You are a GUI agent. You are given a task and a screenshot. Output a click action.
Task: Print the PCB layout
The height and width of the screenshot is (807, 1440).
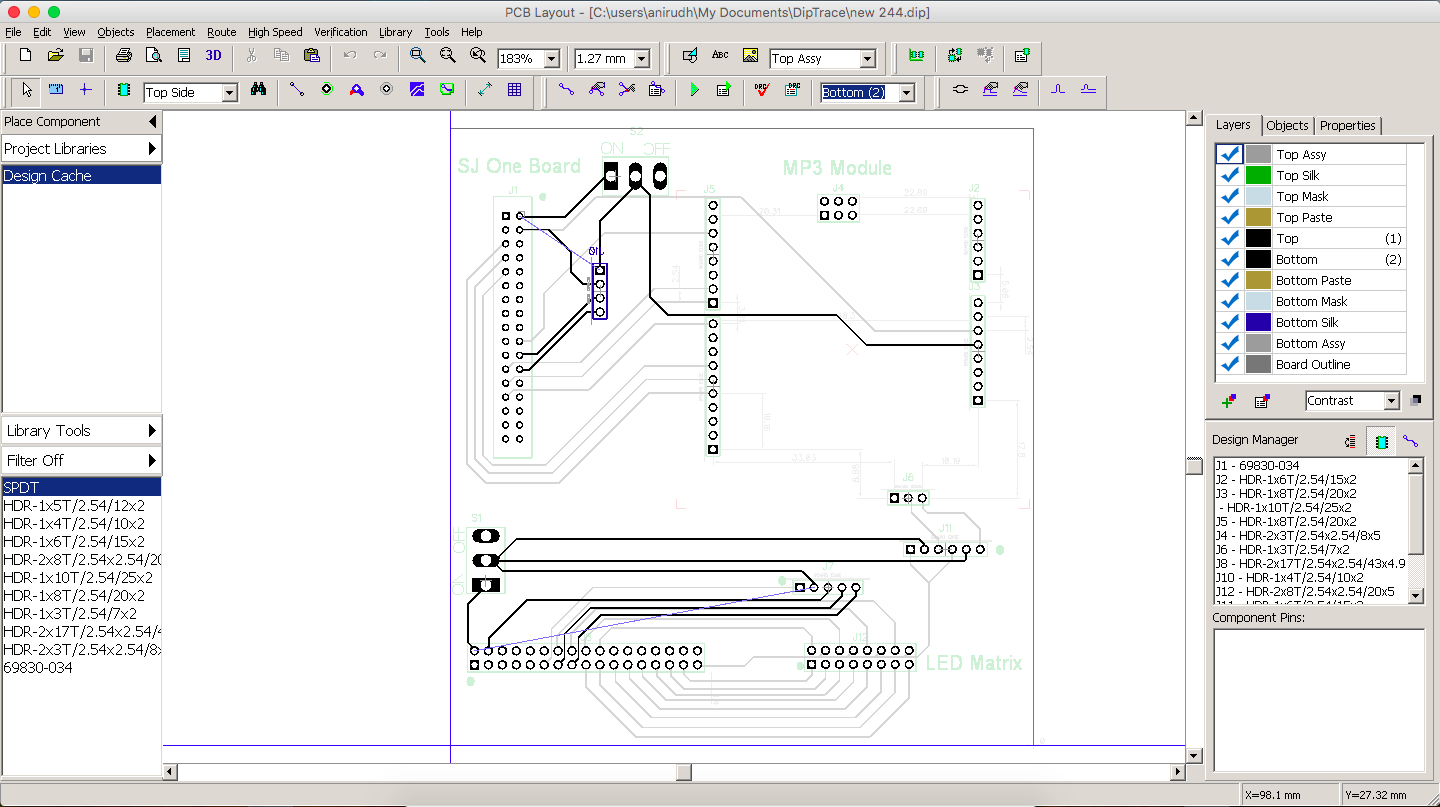click(x=123, y=56)
